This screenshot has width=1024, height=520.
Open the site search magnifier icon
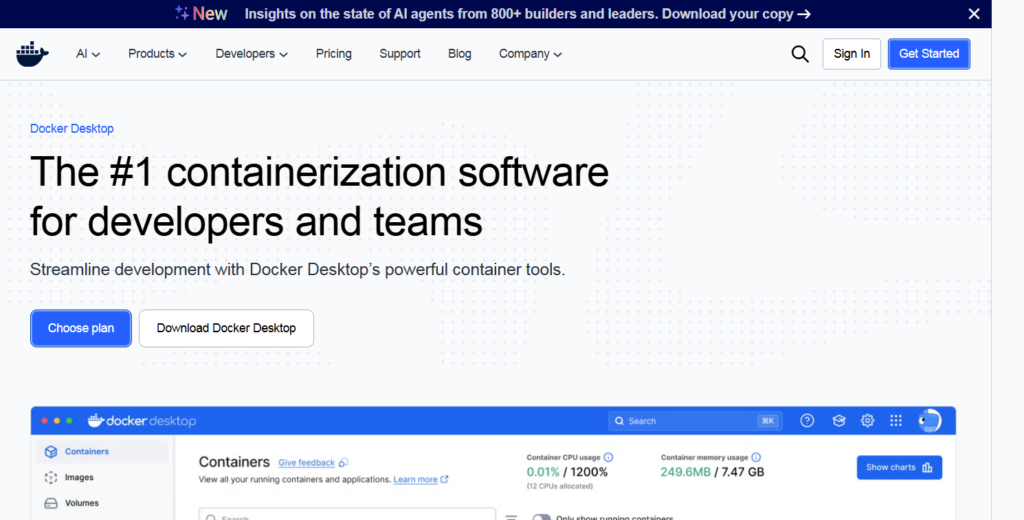799,54
